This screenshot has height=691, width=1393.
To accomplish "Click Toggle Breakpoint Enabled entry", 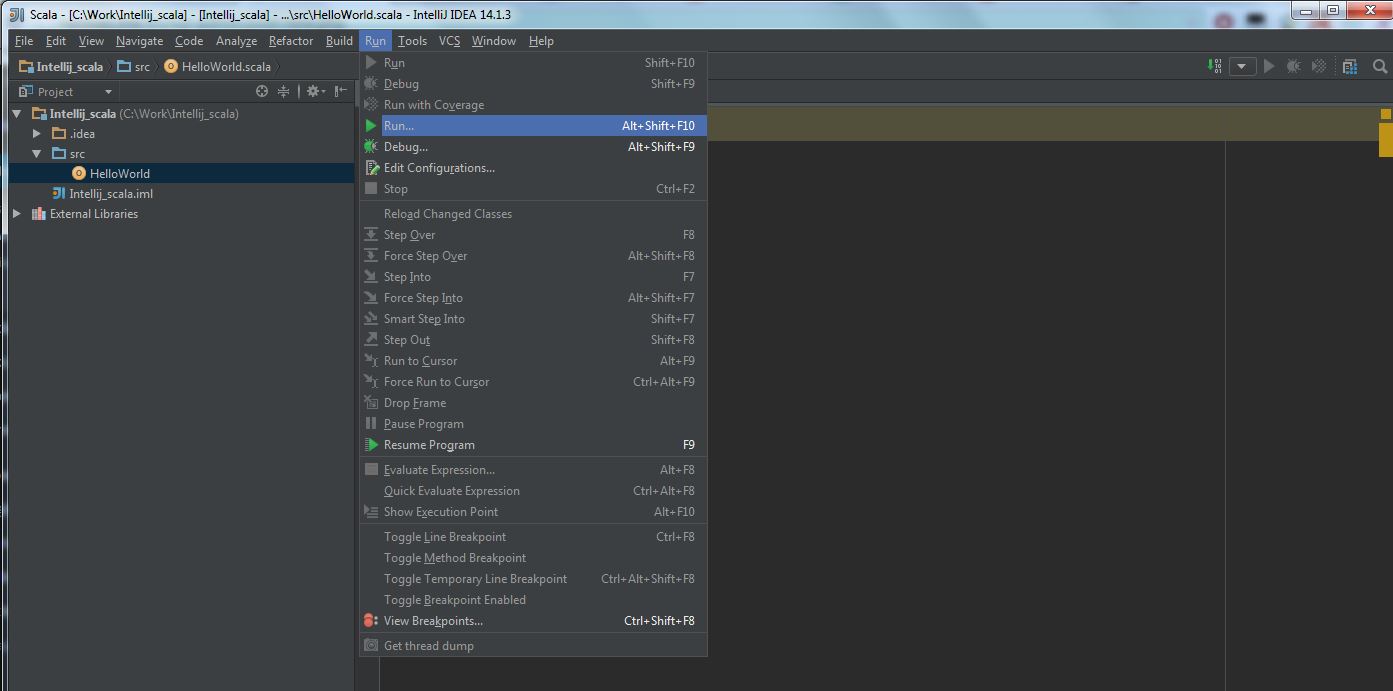I will tap(533, 600).
